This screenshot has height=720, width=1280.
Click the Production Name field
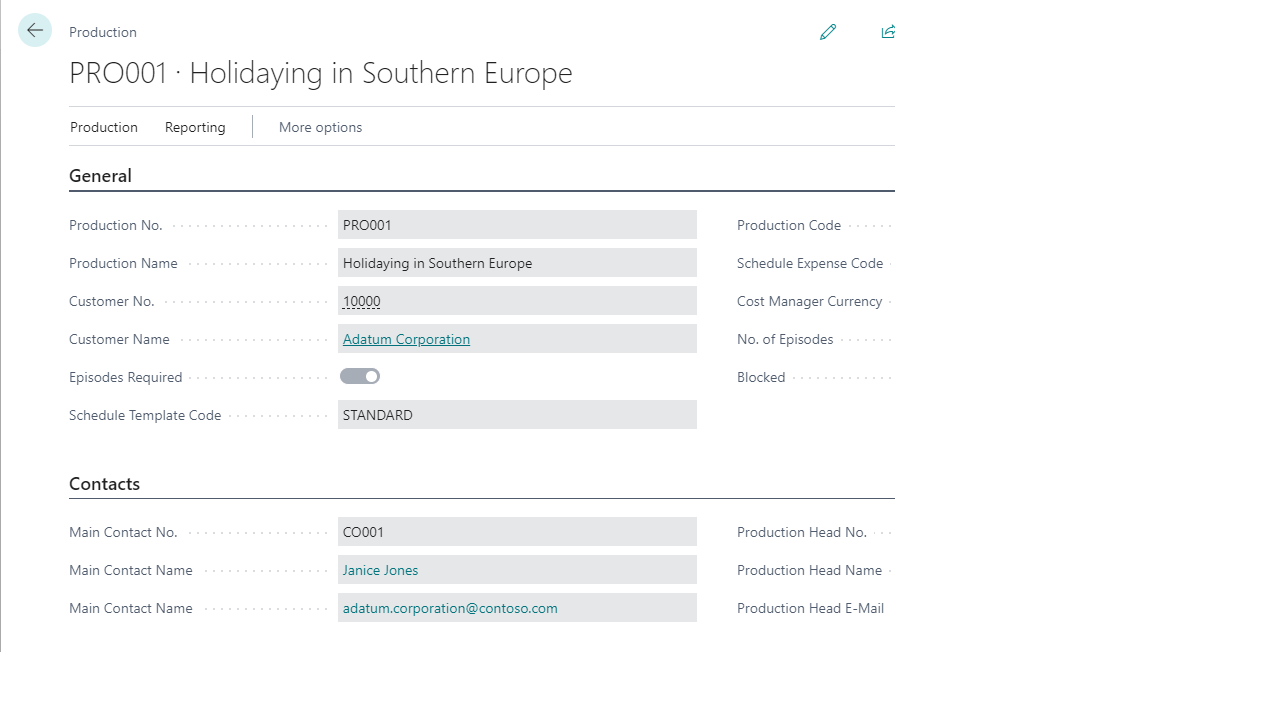click(517, 263)
